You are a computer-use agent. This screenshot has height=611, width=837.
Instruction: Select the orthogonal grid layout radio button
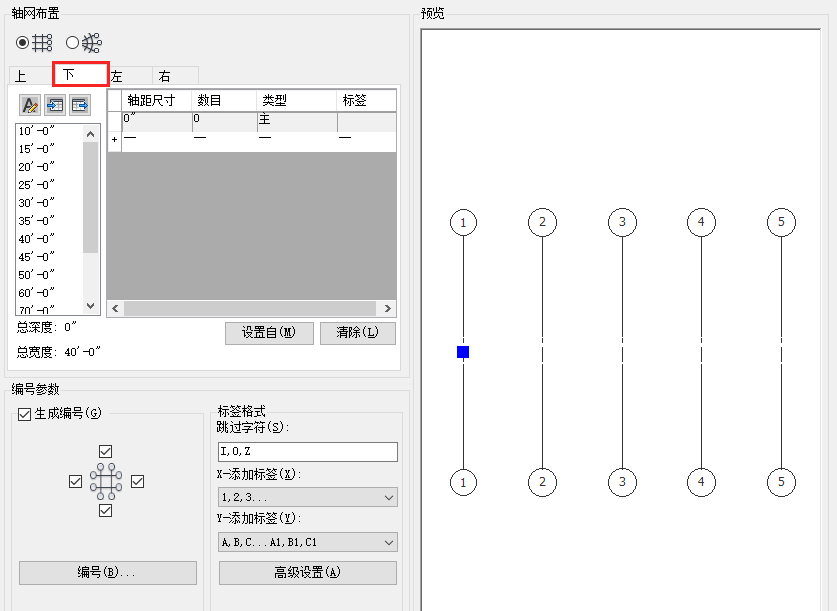(x=22, y=42)
